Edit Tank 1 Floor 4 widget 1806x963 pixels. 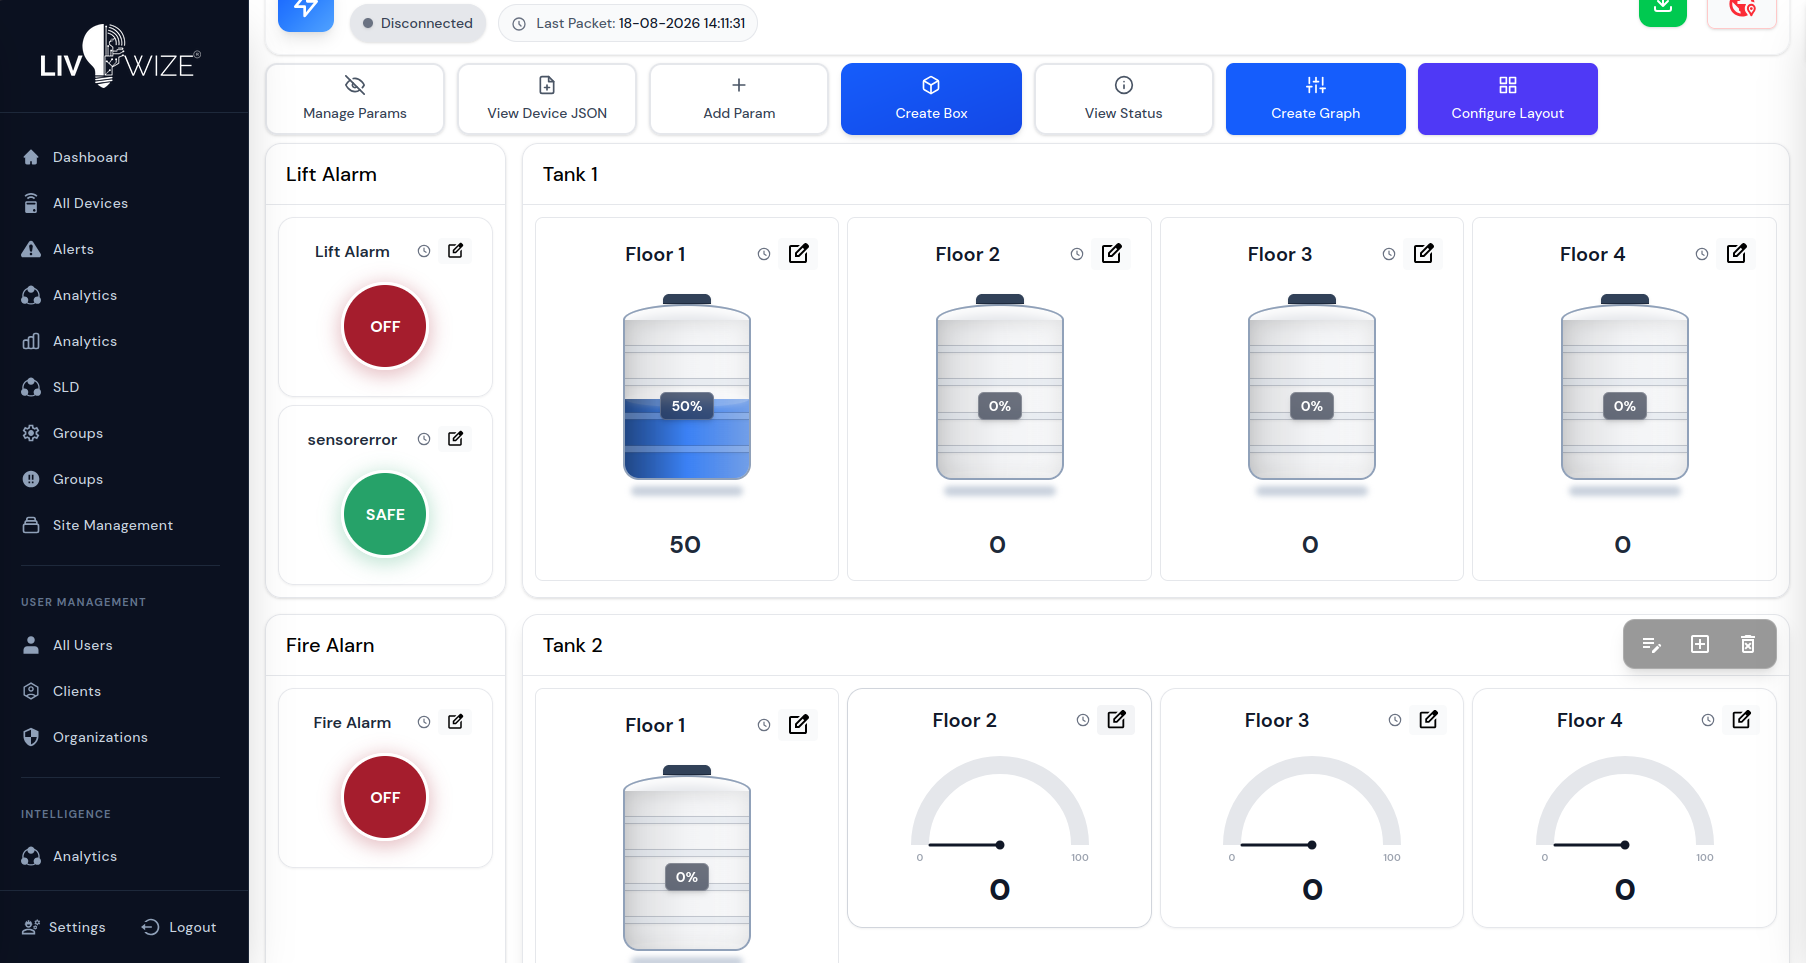1736,254
